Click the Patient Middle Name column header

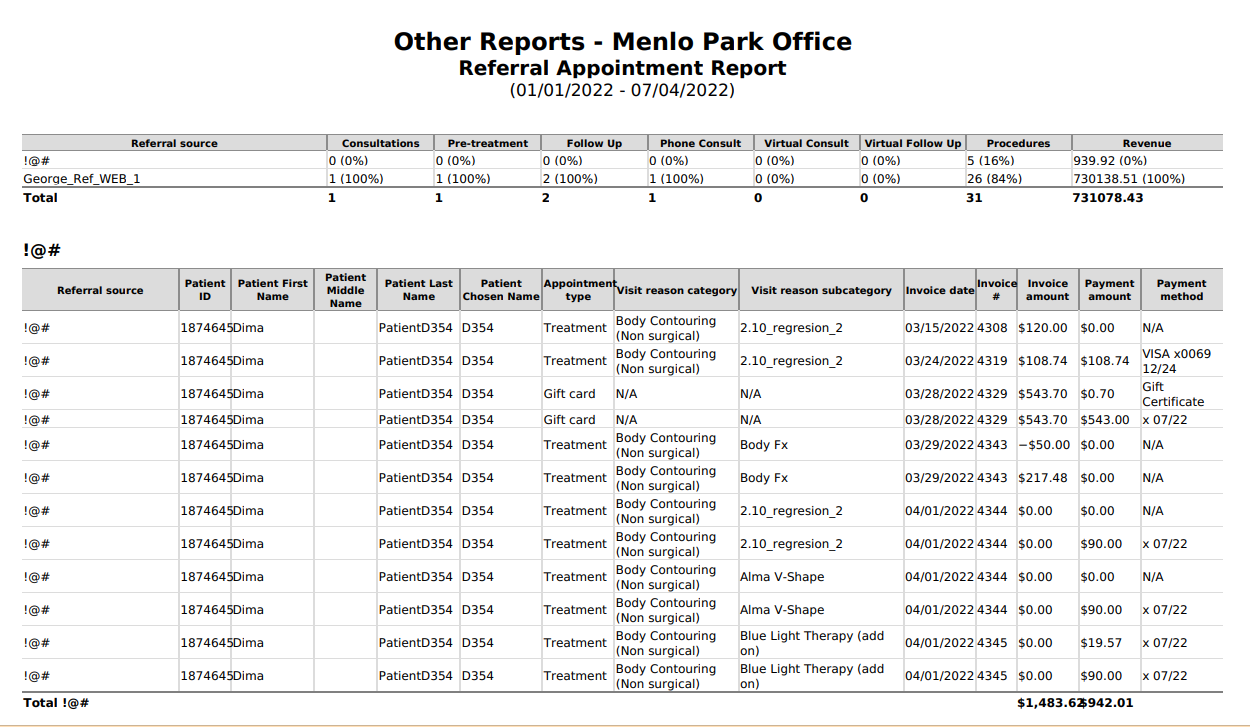345,290
